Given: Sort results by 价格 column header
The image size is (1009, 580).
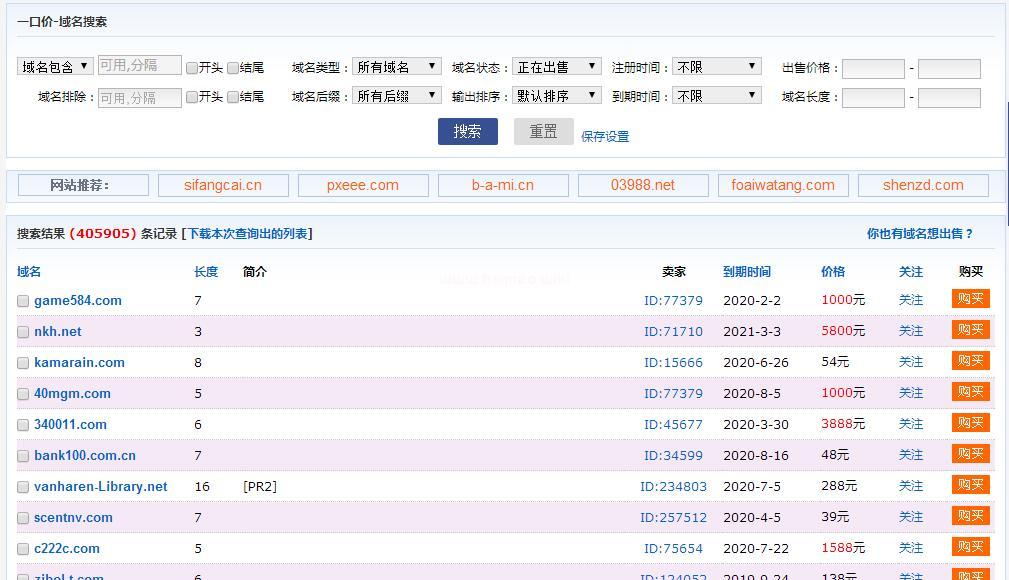Looking at the screenshot, I should (x=832, y=271).
